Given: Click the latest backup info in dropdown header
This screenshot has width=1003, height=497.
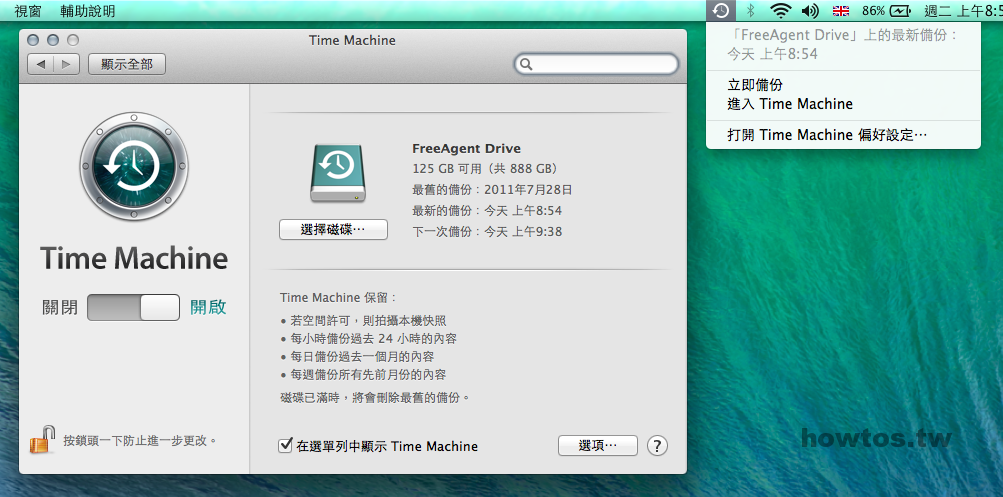Looking at the screenshot, I should (843, 45).
